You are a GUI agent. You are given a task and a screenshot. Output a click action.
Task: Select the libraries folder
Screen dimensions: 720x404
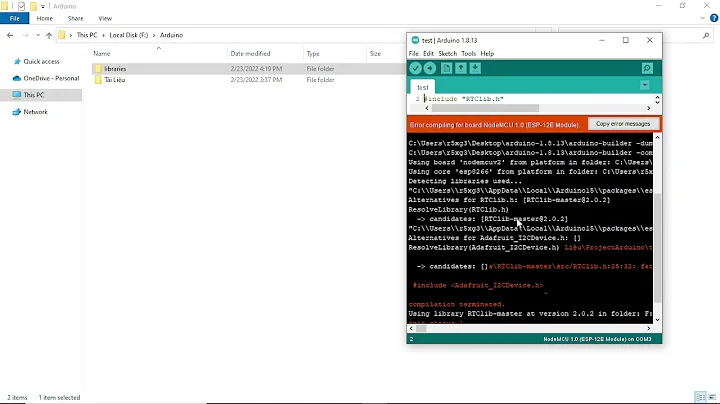115,69
